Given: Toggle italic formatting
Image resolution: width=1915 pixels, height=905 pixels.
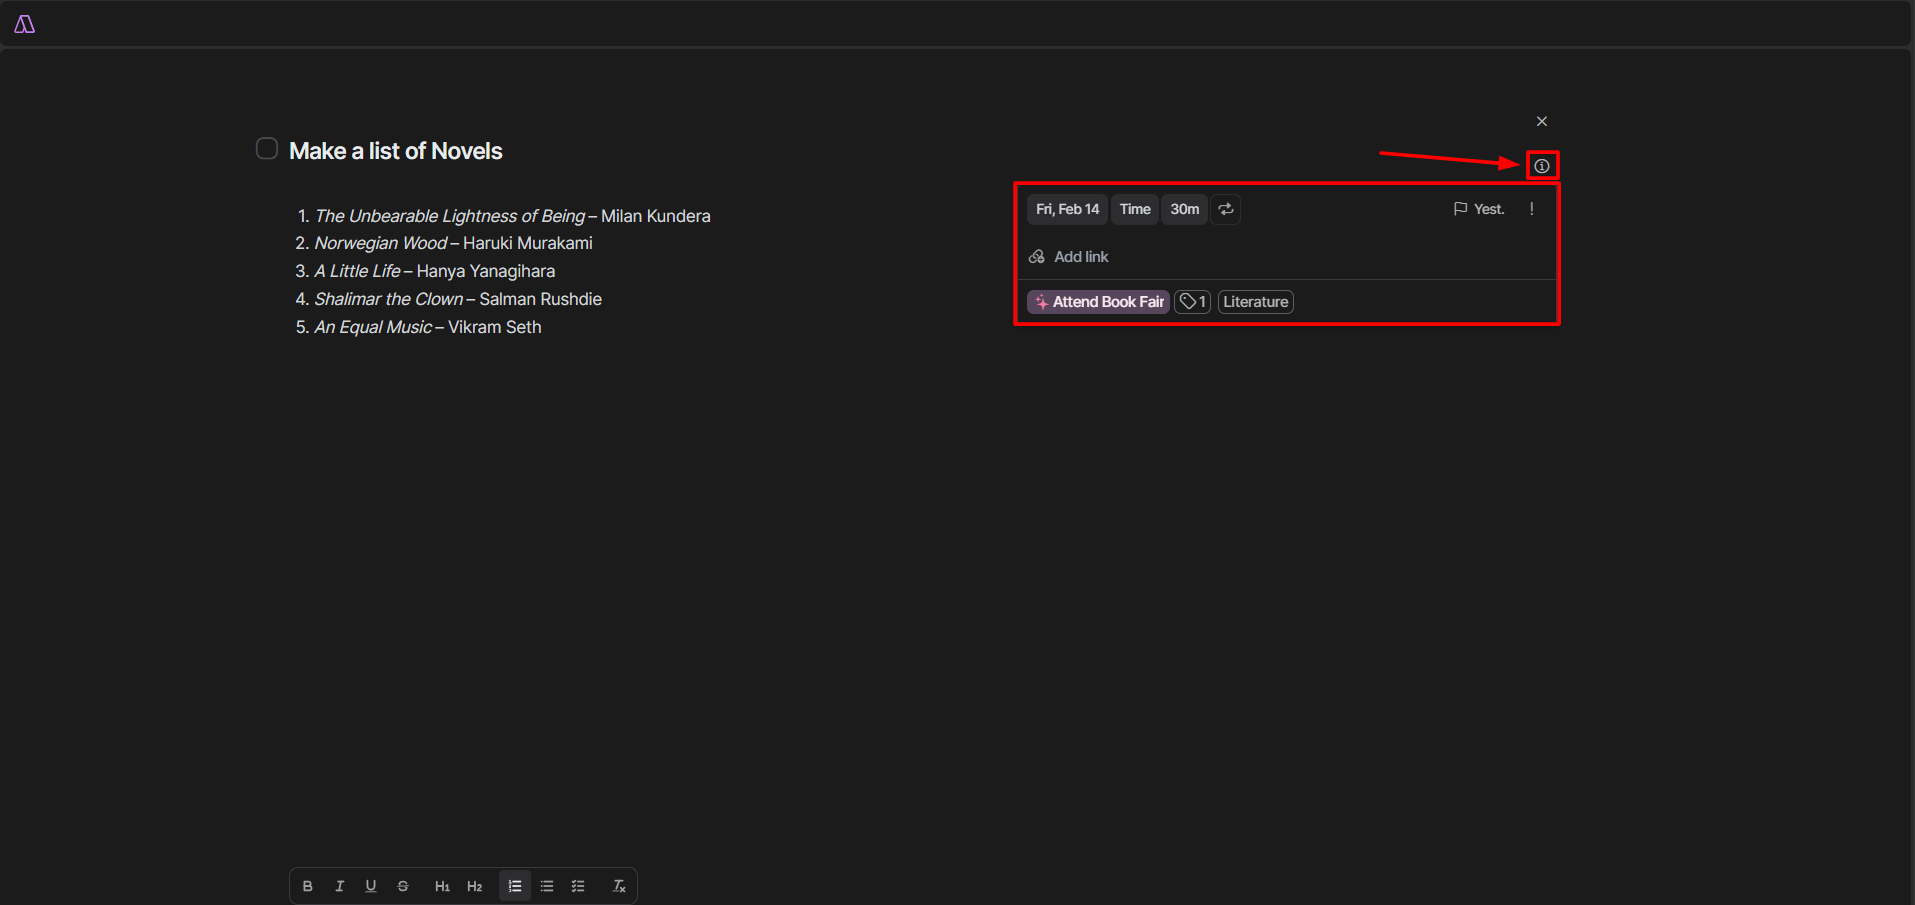Looking at the screenshot, I should [339, 886].
